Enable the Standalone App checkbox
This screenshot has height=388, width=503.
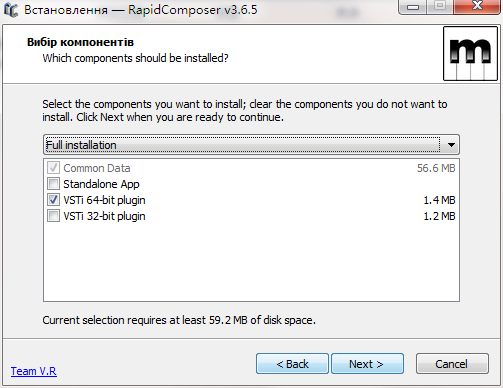tap(53, 184)
